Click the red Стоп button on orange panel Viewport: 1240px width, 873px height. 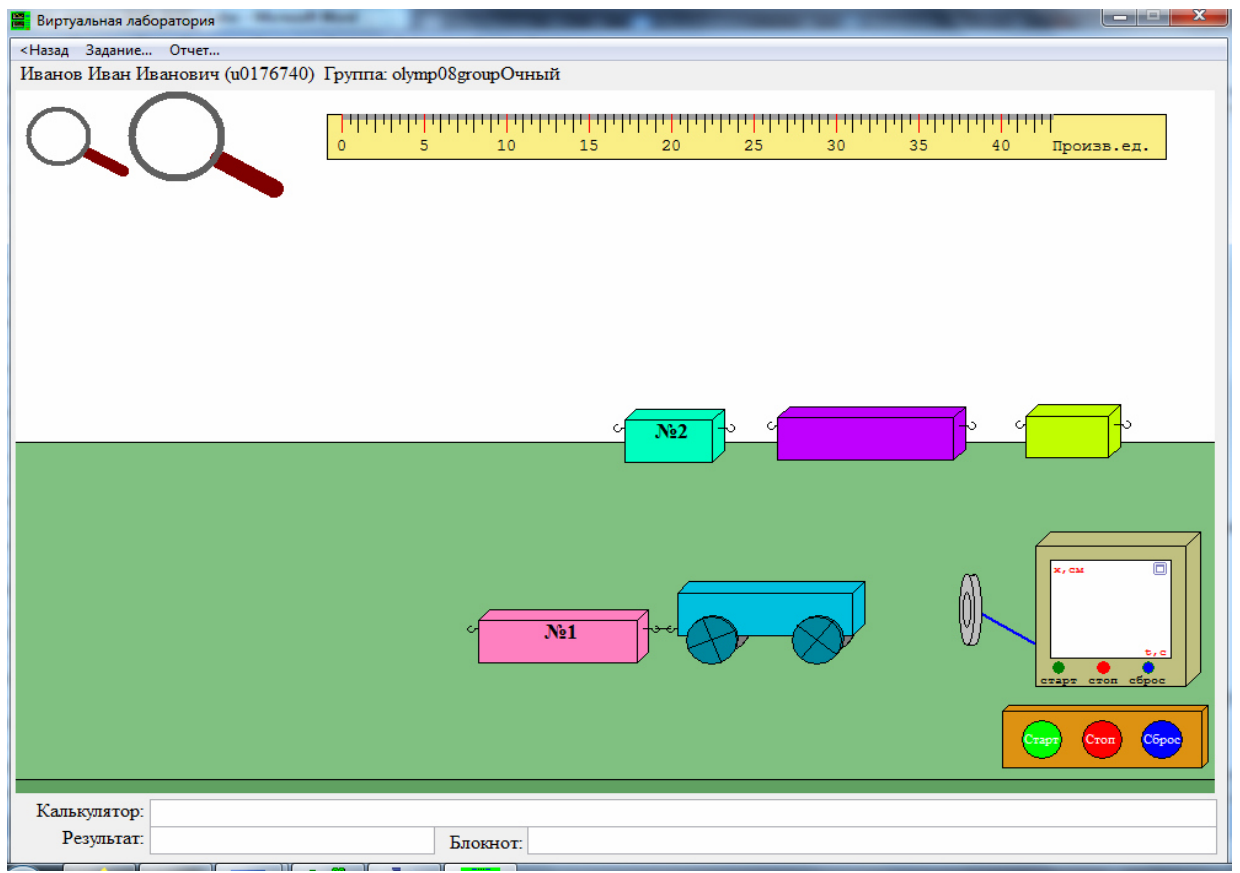point(1101,740)
